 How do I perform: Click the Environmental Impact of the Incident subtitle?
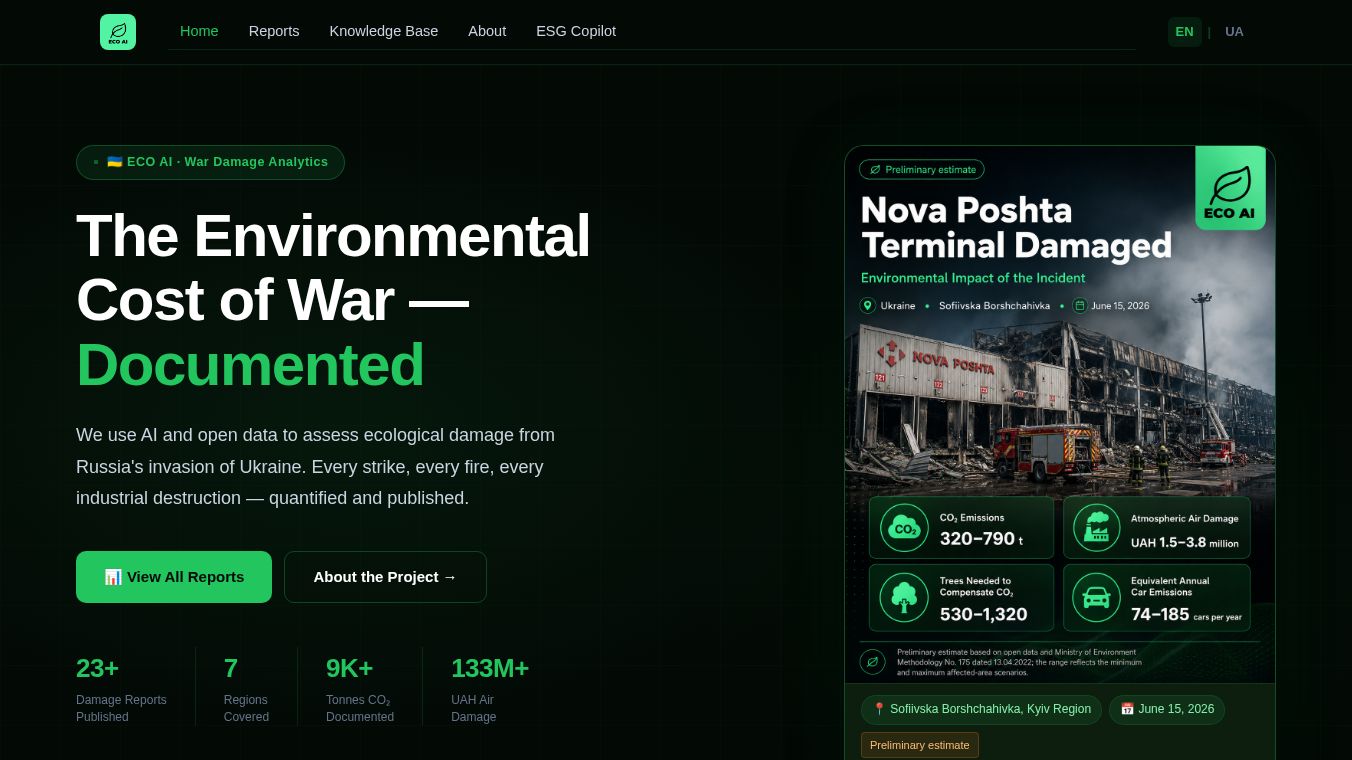973,278
